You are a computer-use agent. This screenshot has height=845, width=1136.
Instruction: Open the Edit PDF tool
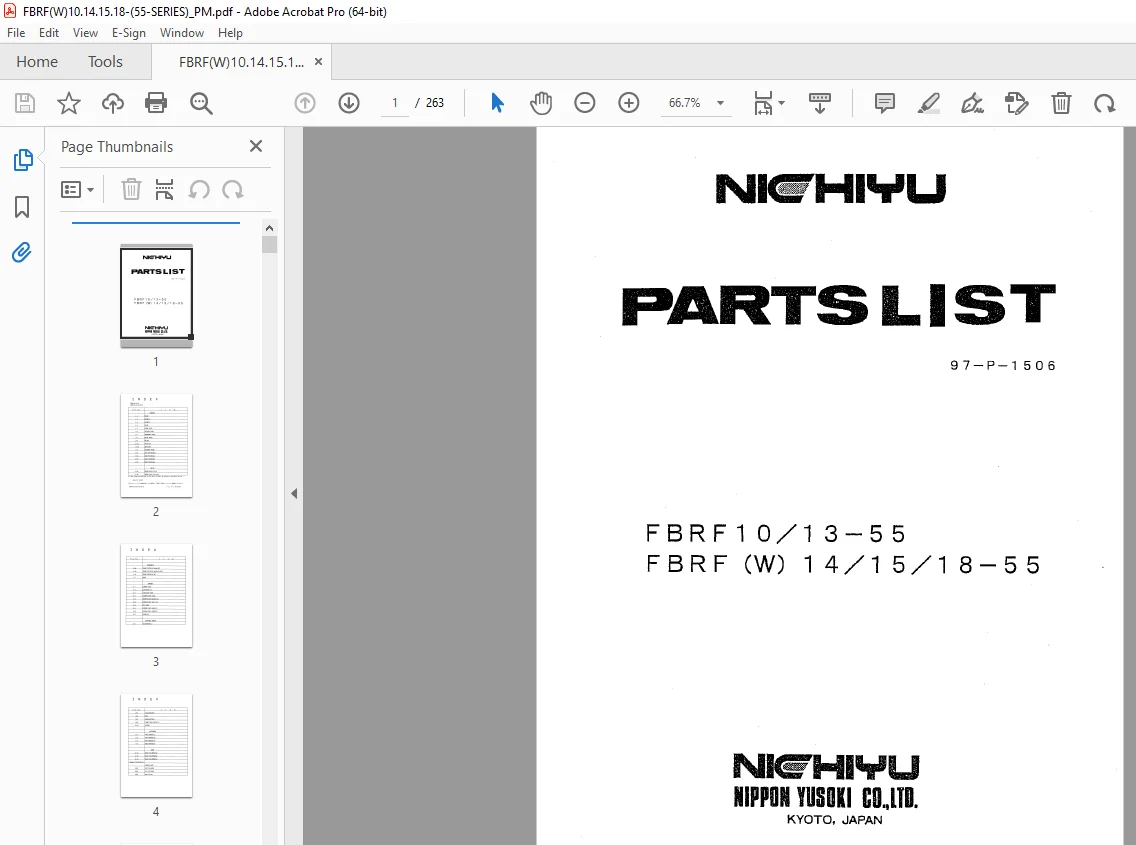click(x=1016, y=103)
